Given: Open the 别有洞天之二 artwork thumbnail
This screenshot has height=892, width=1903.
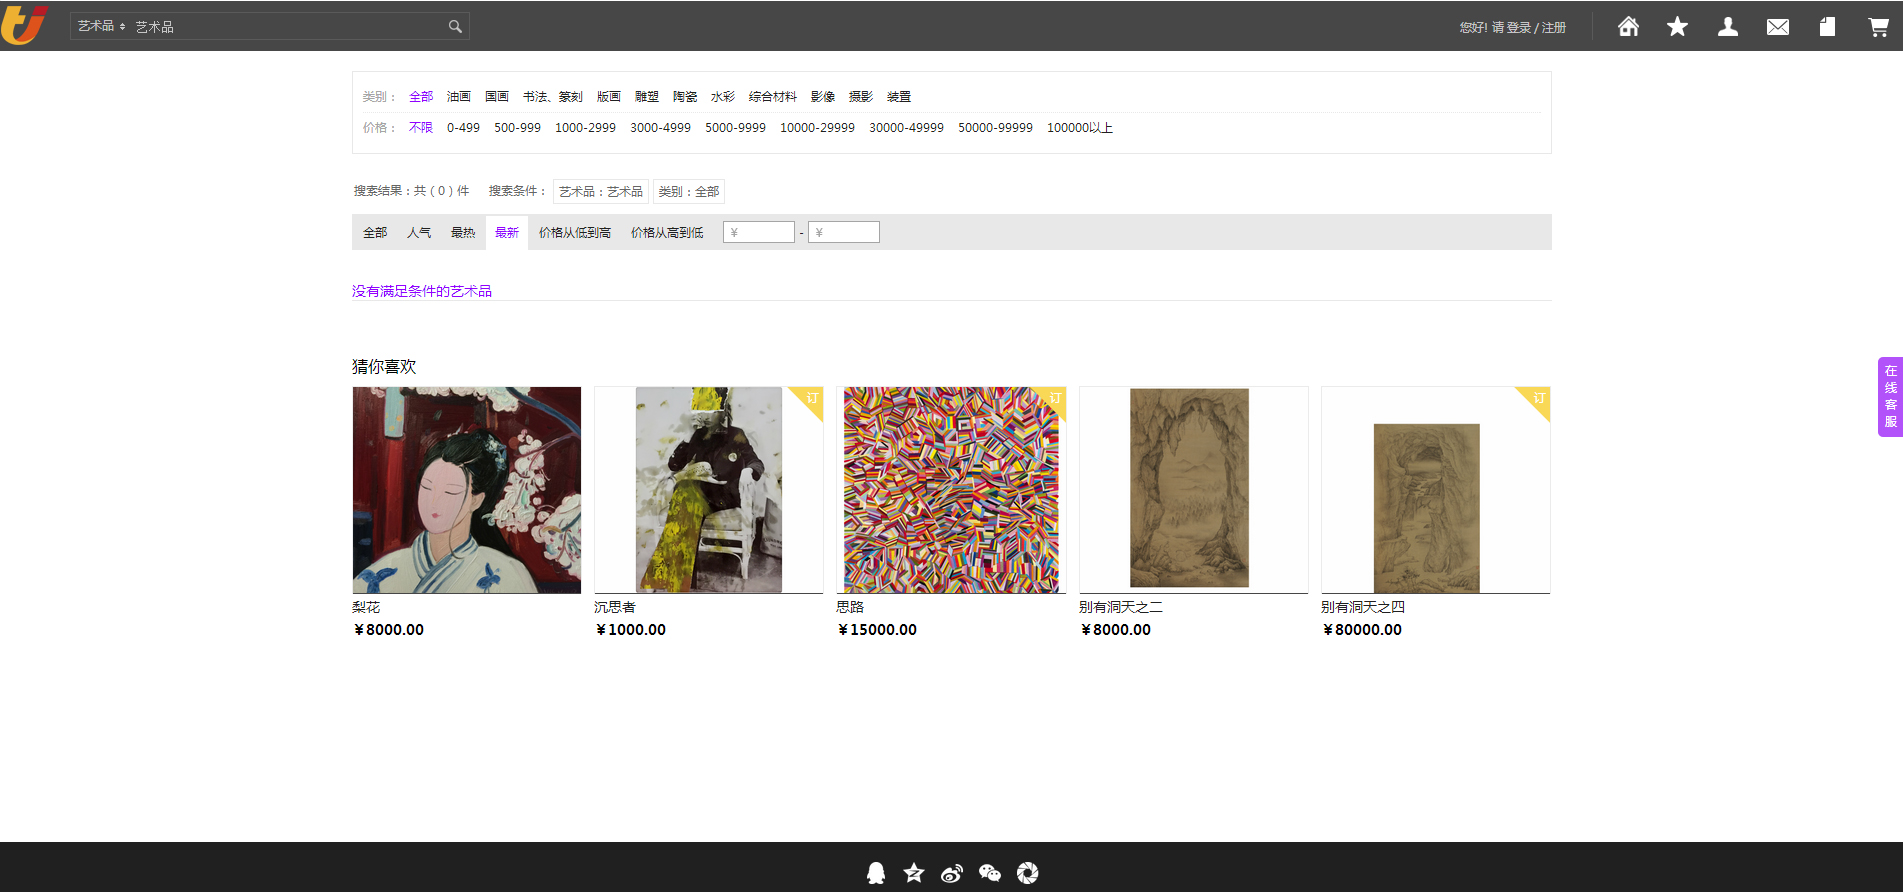Looking at the screenshot, I should click(x=1194, y=490).
